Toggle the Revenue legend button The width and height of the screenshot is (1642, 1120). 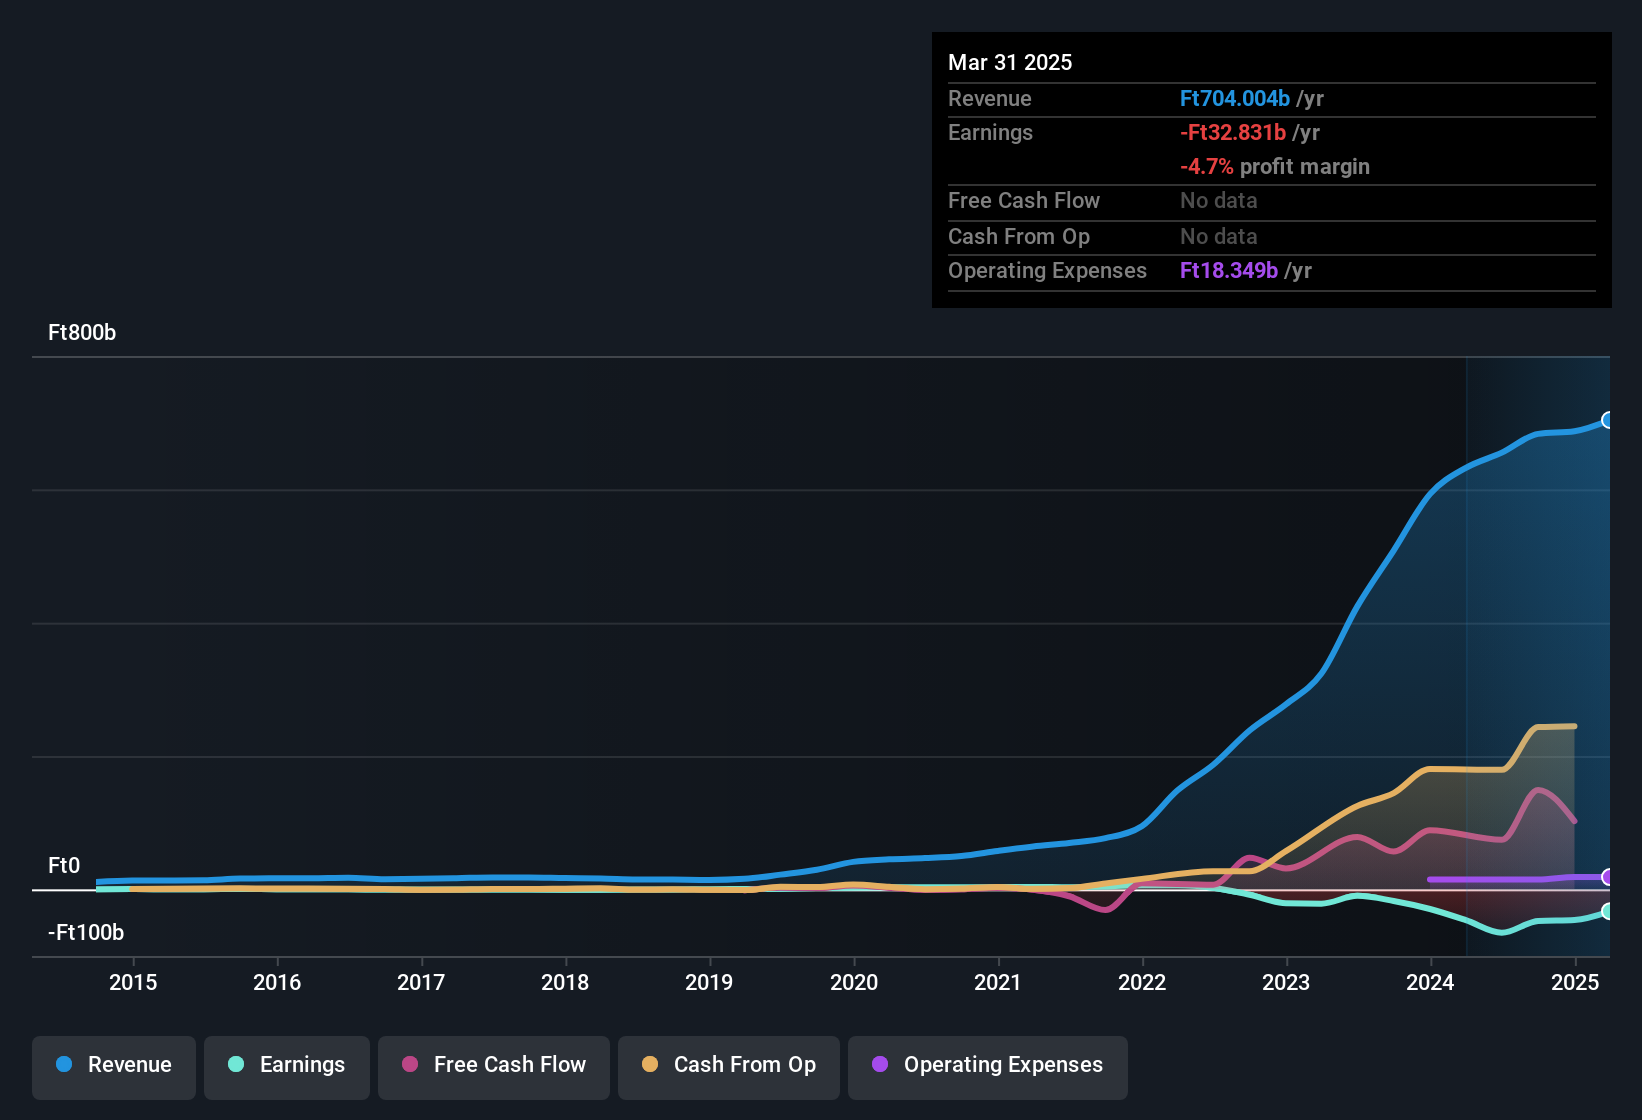(x=114, y=1067)
